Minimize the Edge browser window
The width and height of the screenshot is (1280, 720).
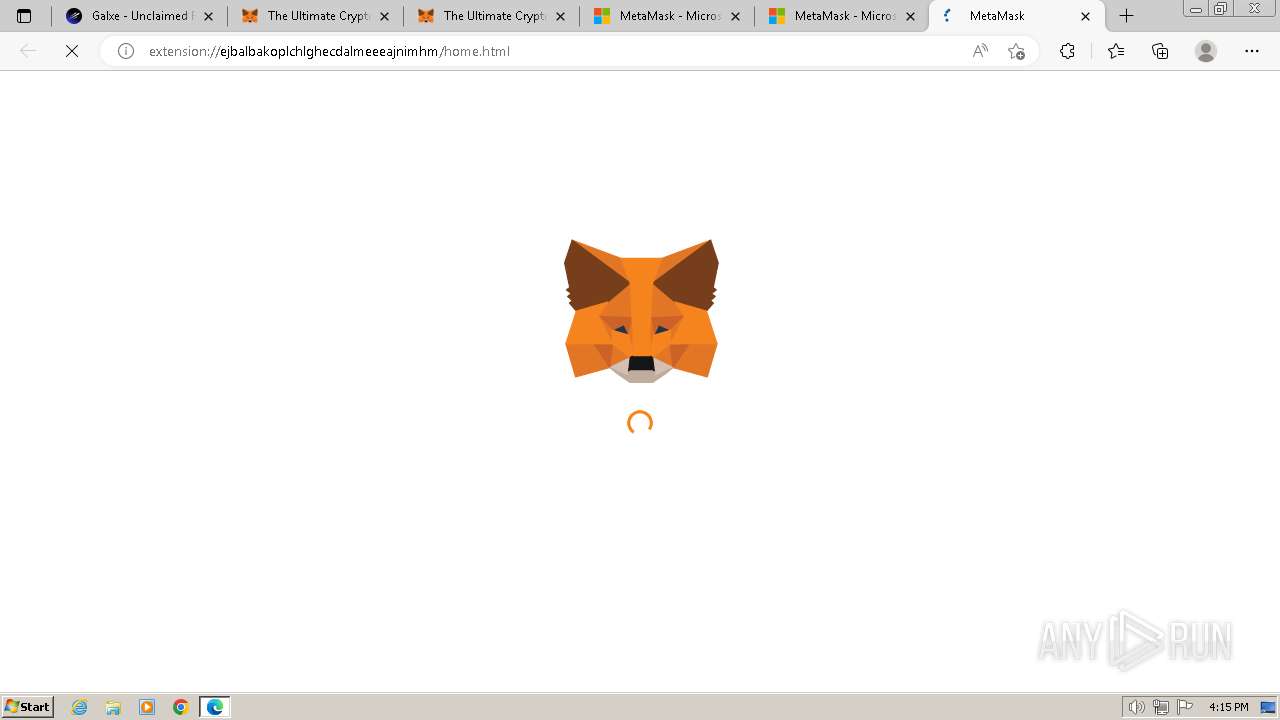coord(1196,9)
